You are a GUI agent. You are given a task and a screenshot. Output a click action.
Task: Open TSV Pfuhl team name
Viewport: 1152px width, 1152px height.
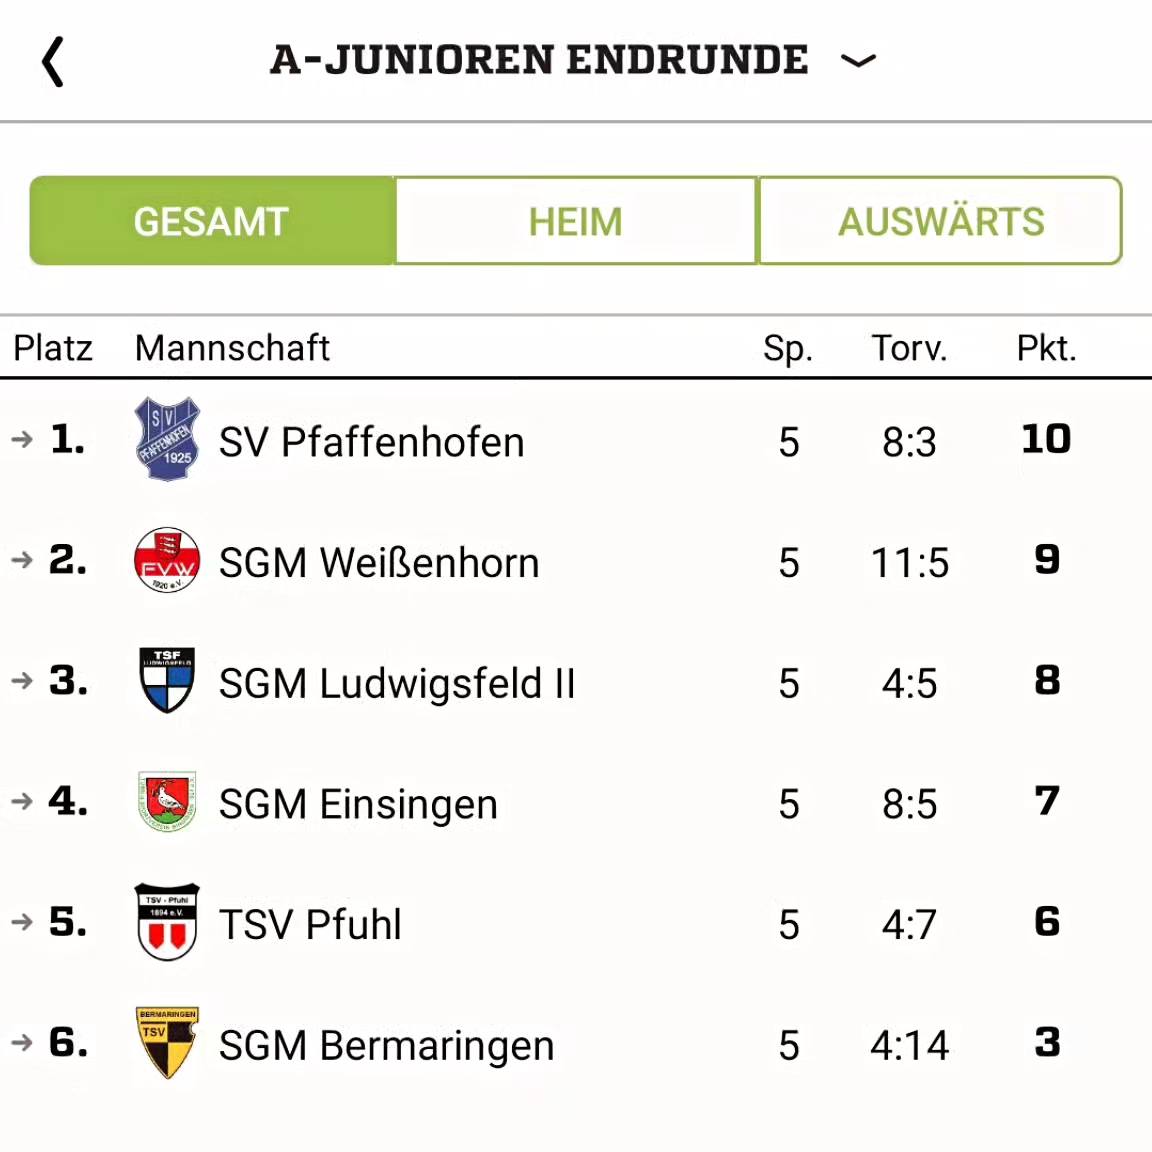(x=310, y=925)
